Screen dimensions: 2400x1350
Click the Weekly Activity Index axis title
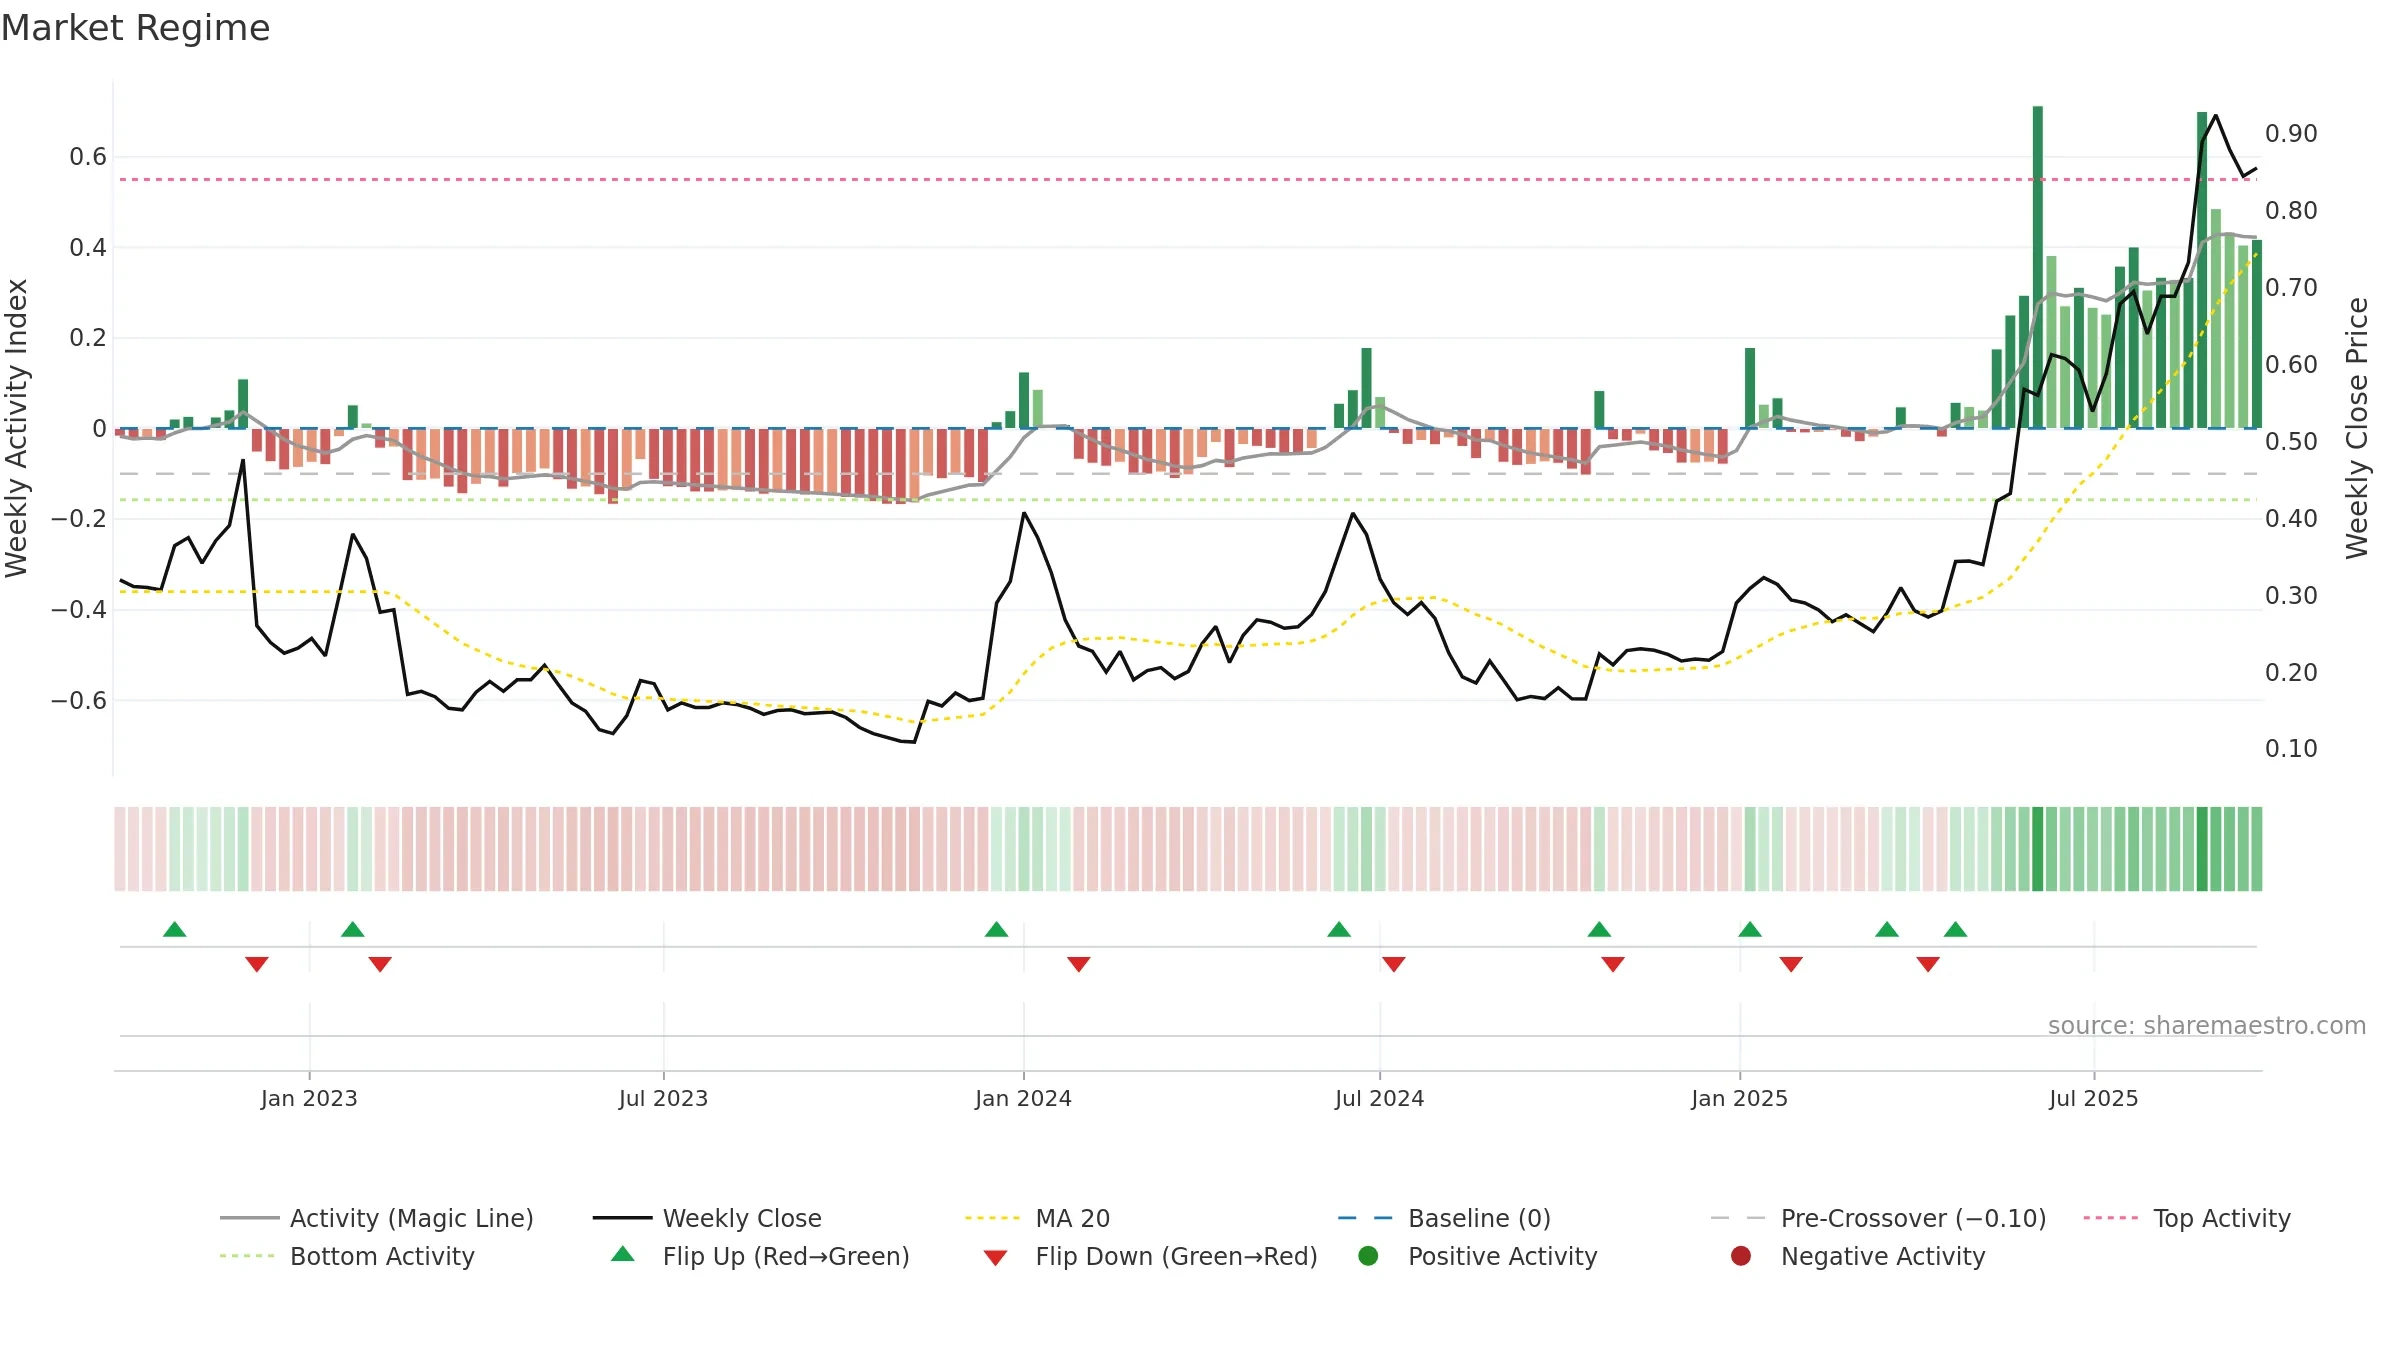[x=16, y=428]
